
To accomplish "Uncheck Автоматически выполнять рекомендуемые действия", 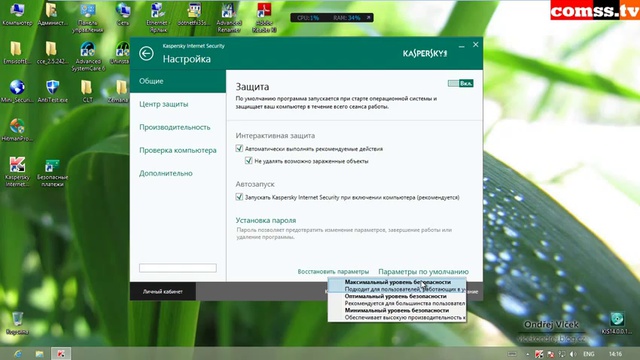I will 239,149.
